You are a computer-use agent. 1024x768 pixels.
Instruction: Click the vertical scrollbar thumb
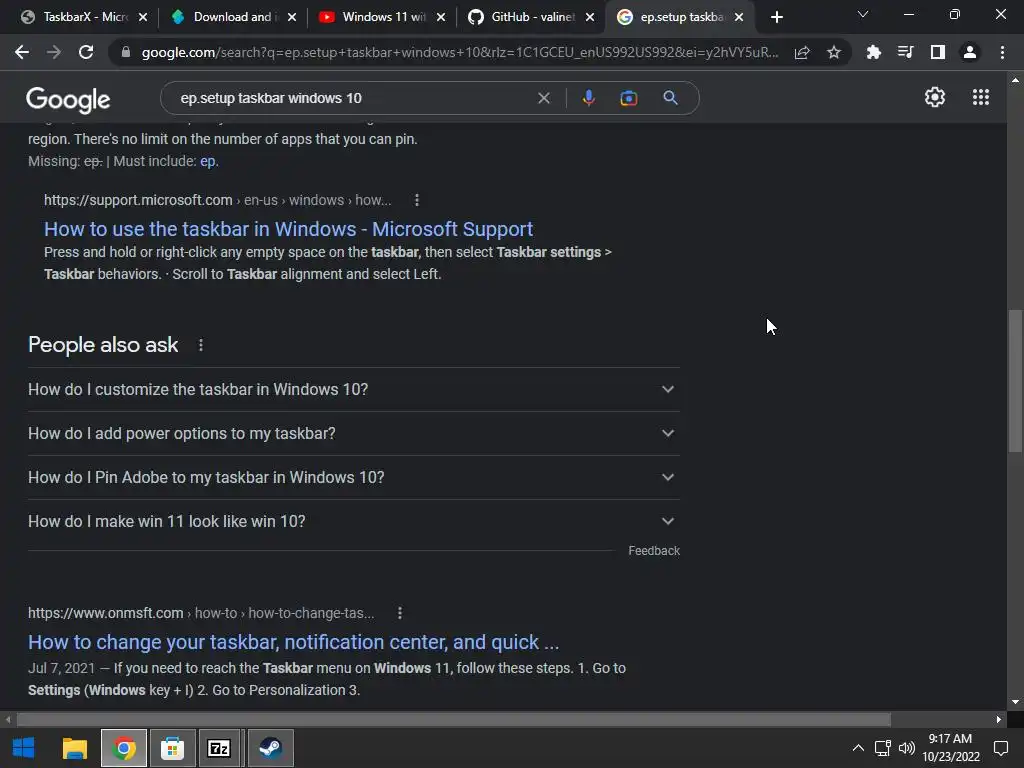coord(1015,380)
